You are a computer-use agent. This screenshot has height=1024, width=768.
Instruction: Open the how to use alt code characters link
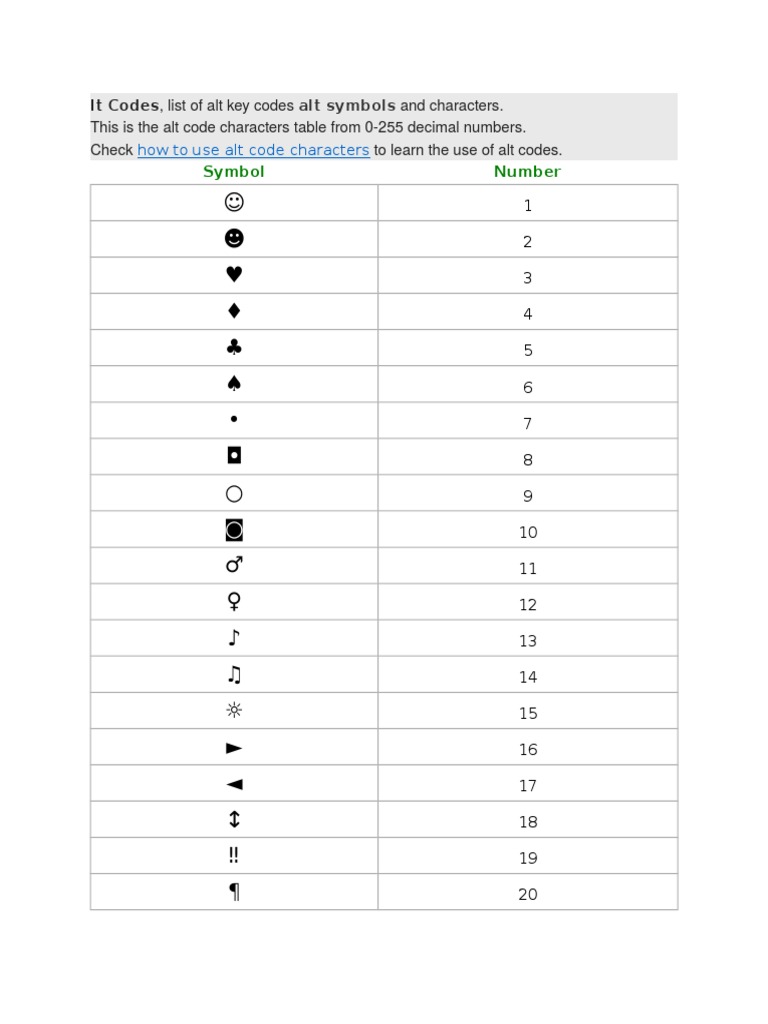pyautogui.click(x=253, y=150)
